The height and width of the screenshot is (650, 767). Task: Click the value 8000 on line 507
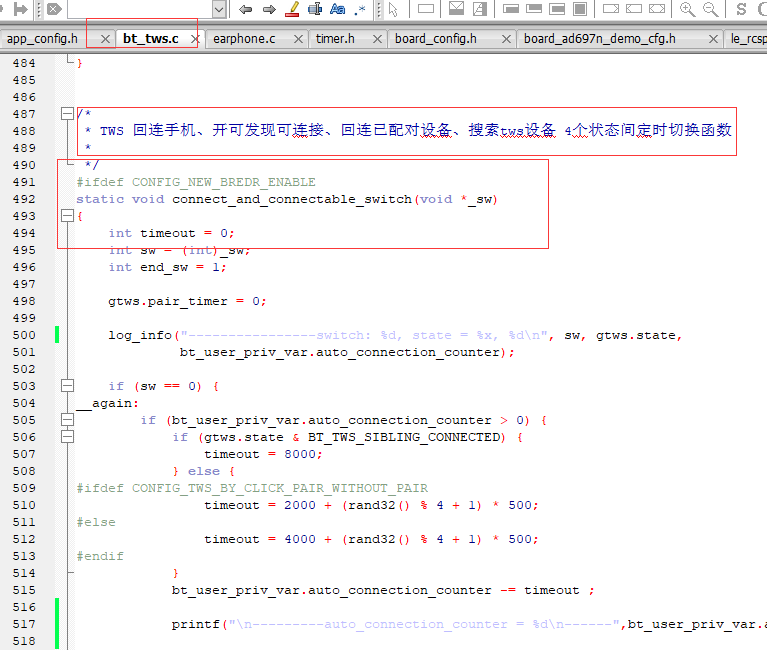tap(300, 454)
